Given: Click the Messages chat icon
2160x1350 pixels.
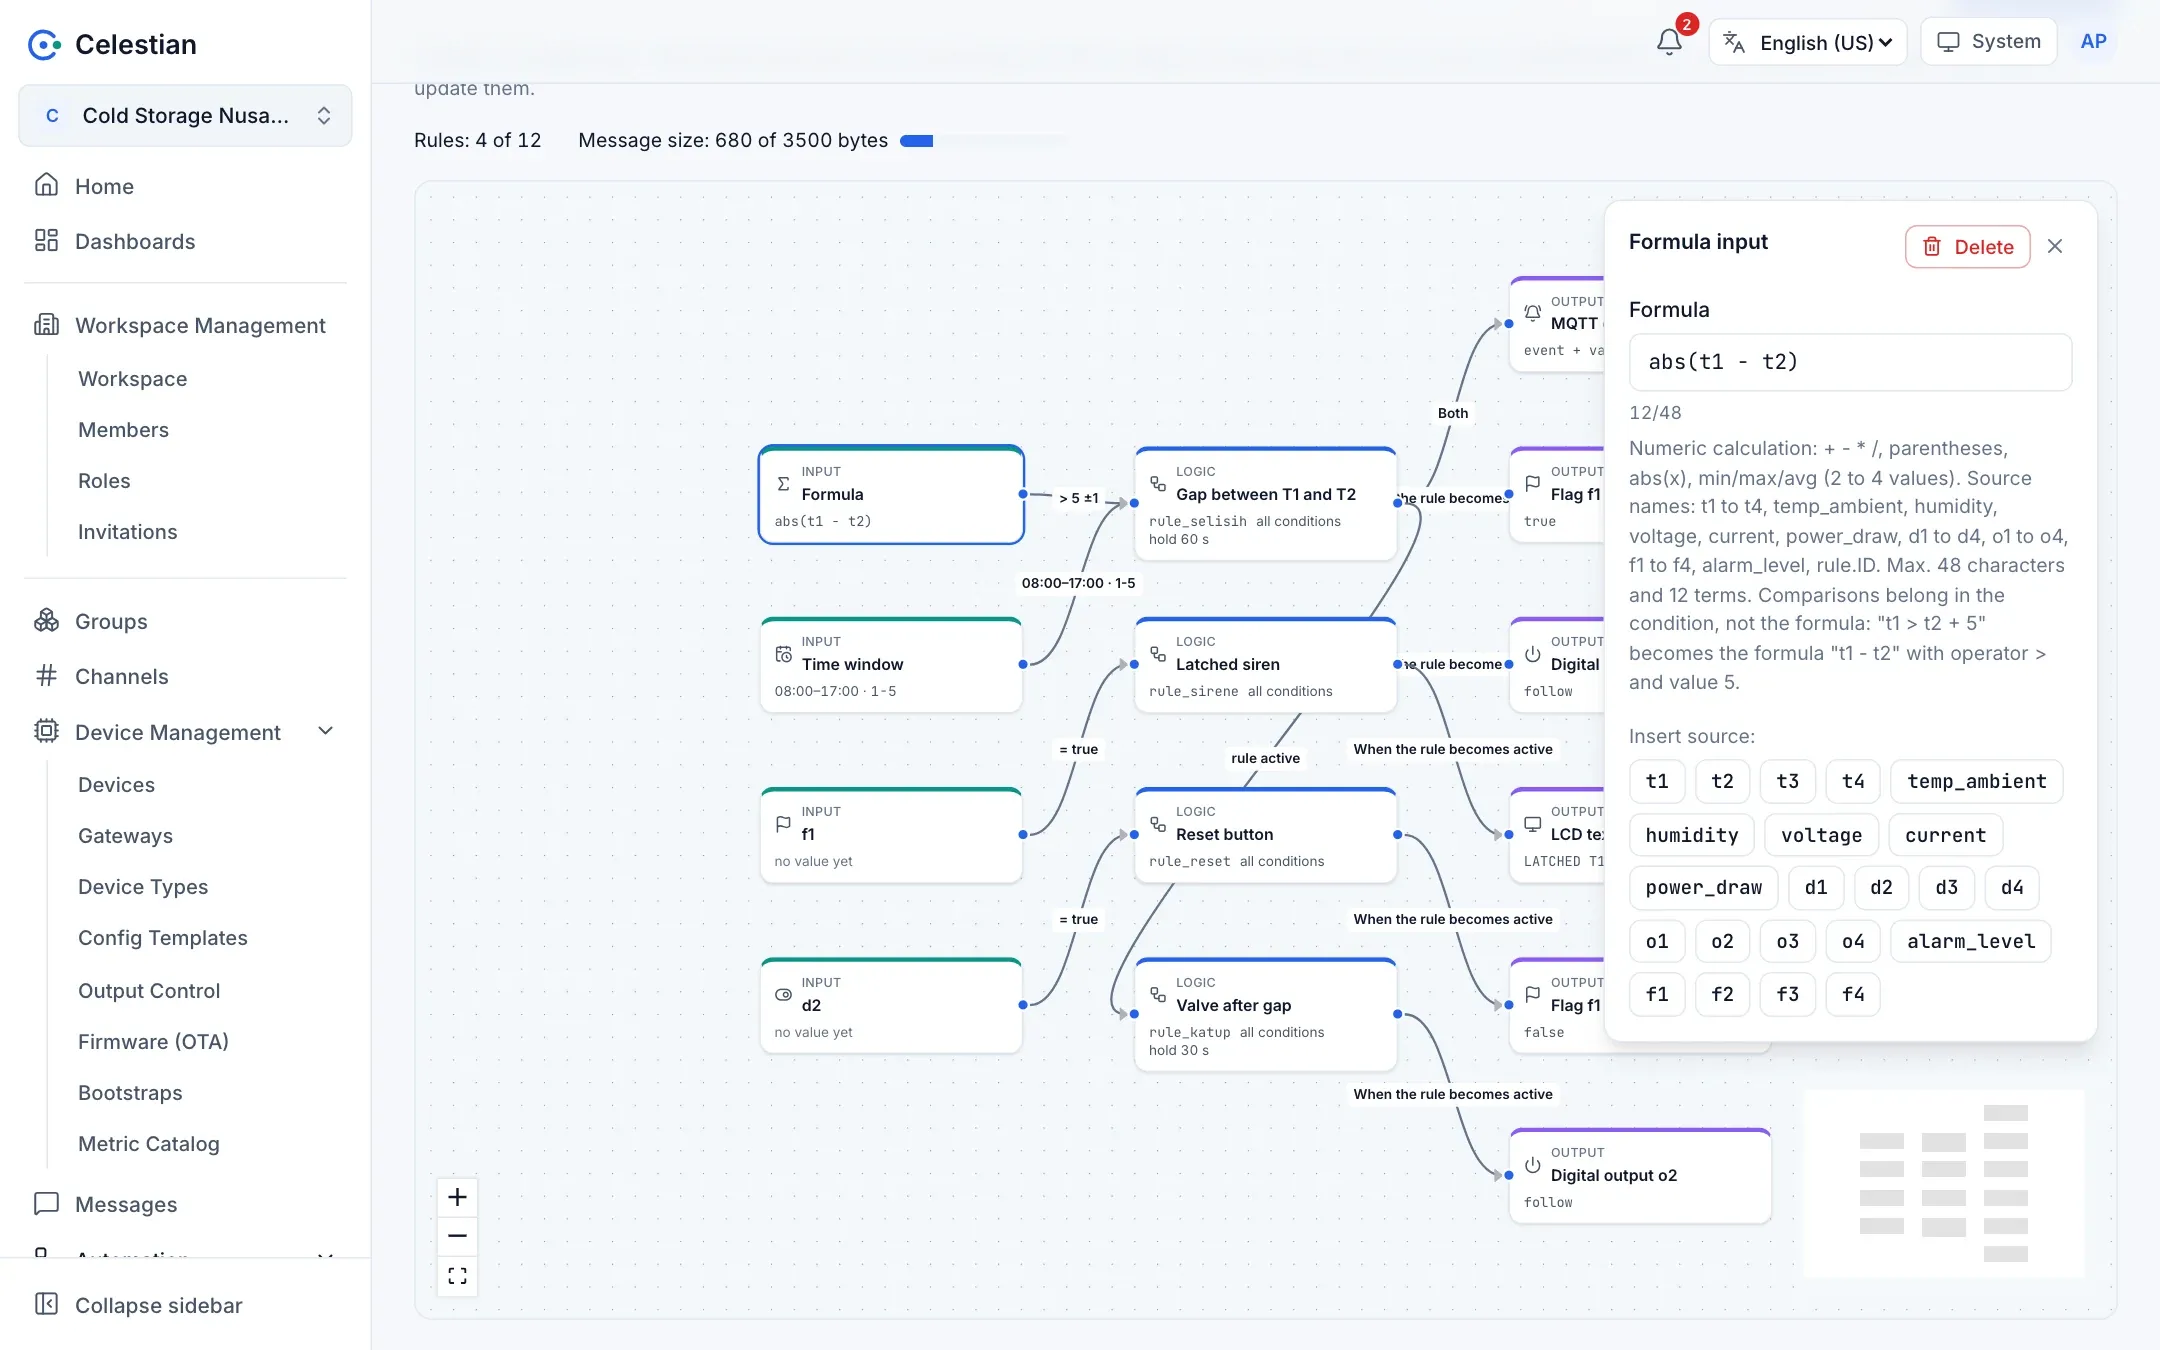Looking at the screenshot, I should coord(46,1203).
